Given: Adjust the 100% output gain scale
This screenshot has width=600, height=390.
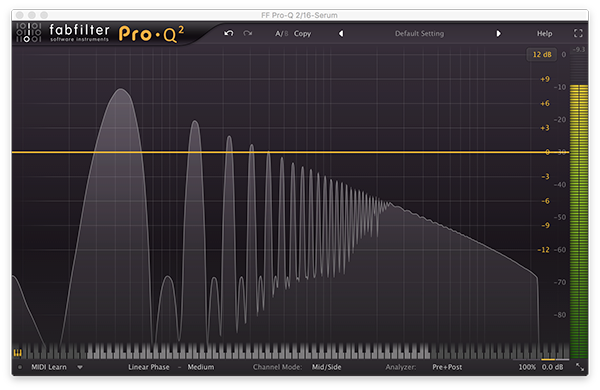Looking at the screenshot, I should 527,367.
